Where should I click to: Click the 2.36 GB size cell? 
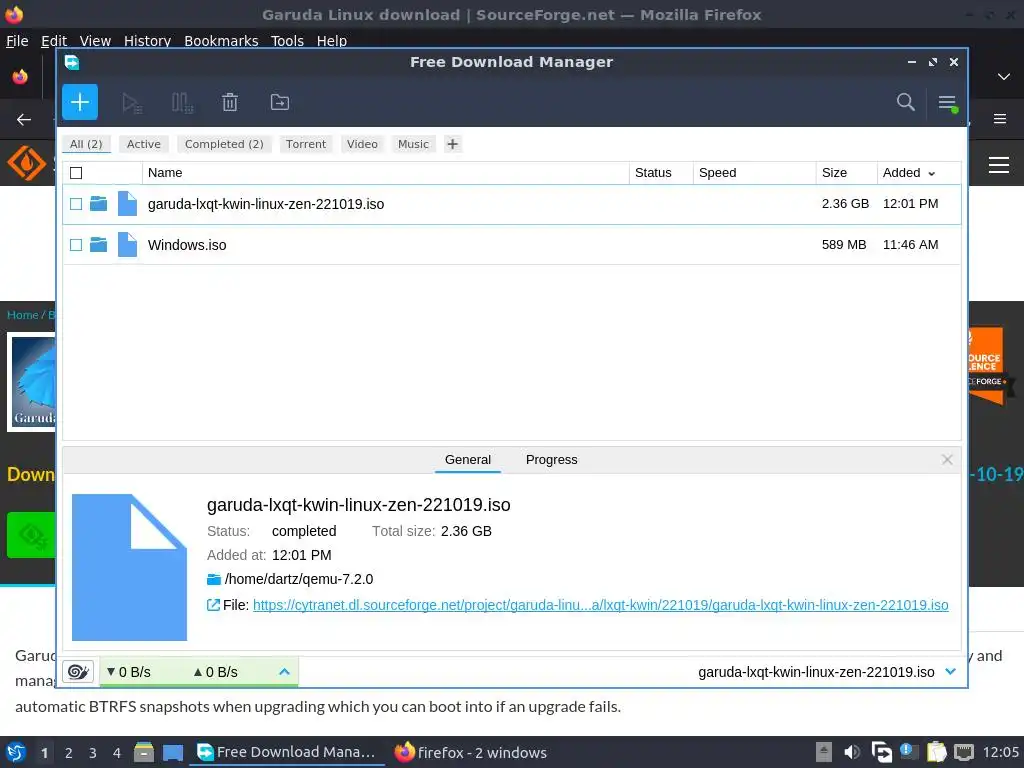coord(845,204)
